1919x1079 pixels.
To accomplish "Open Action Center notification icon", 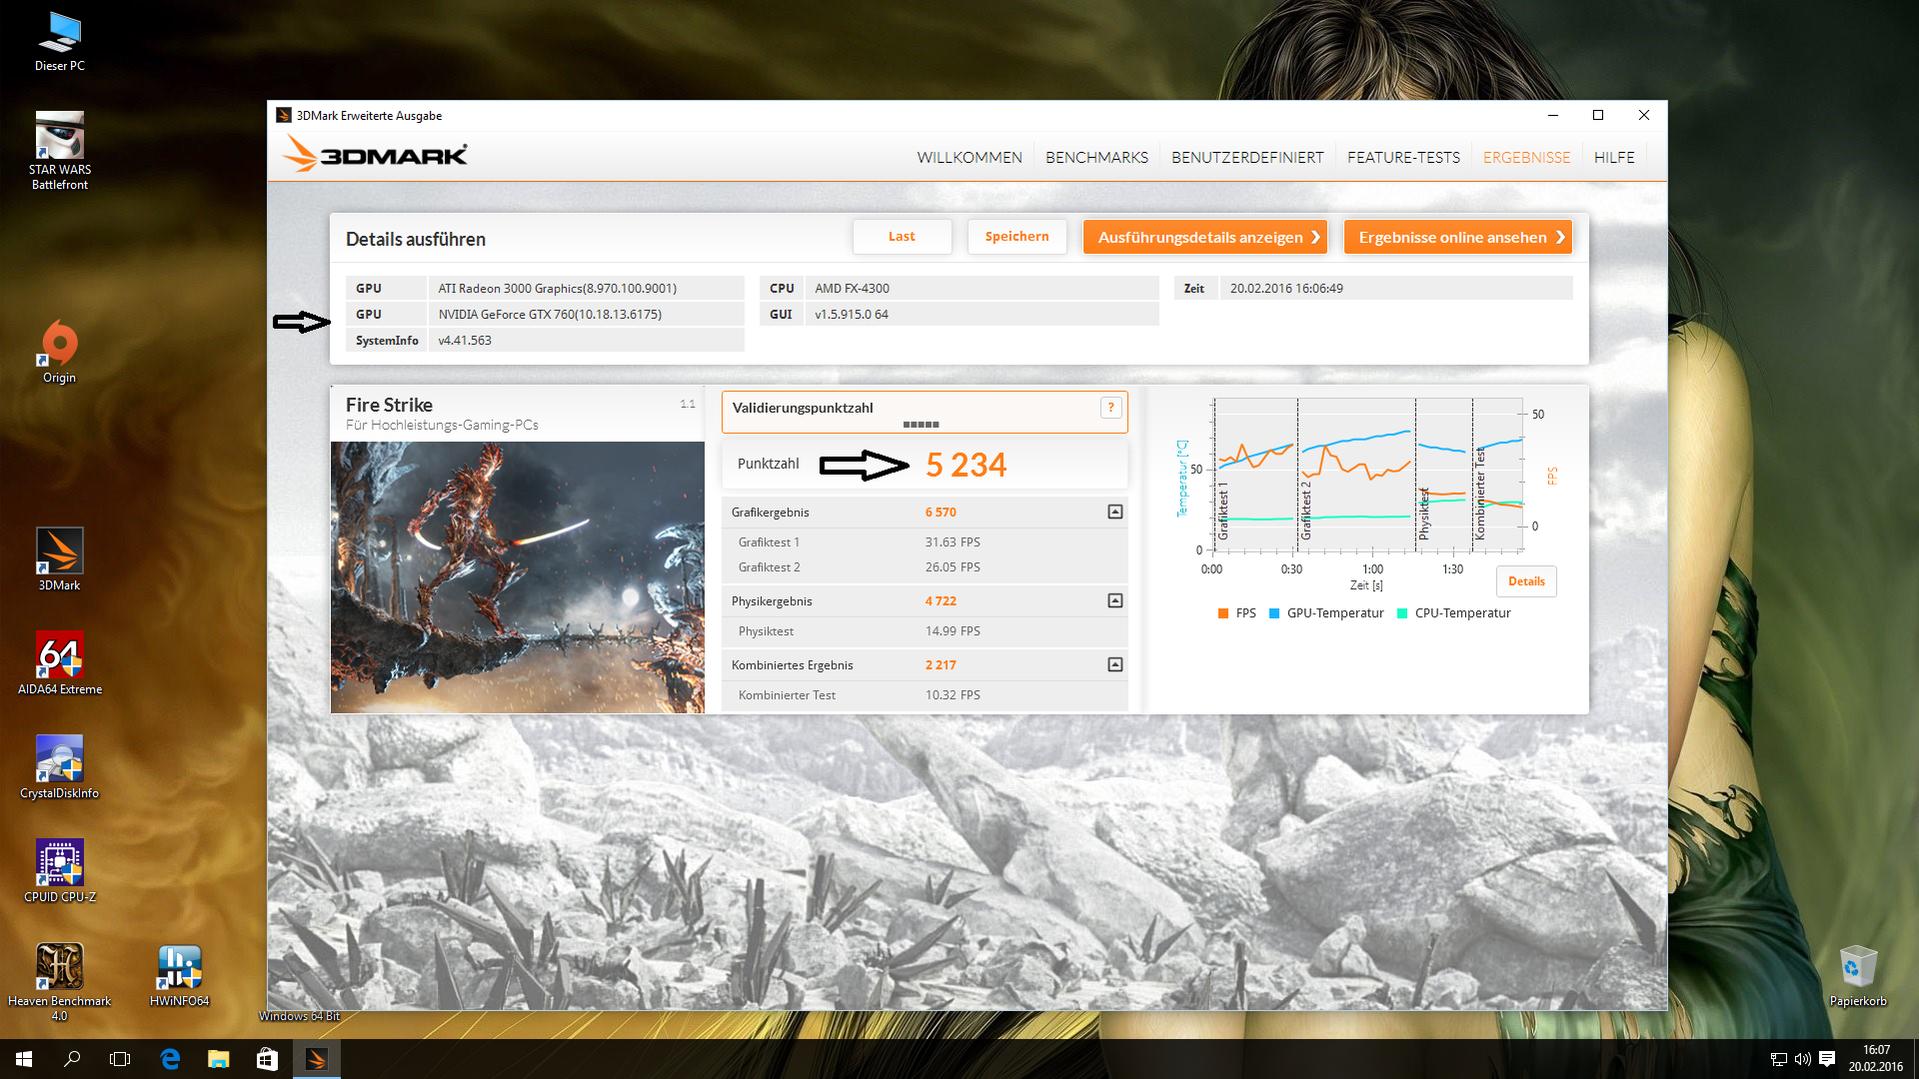I will pos(1827,1059).
